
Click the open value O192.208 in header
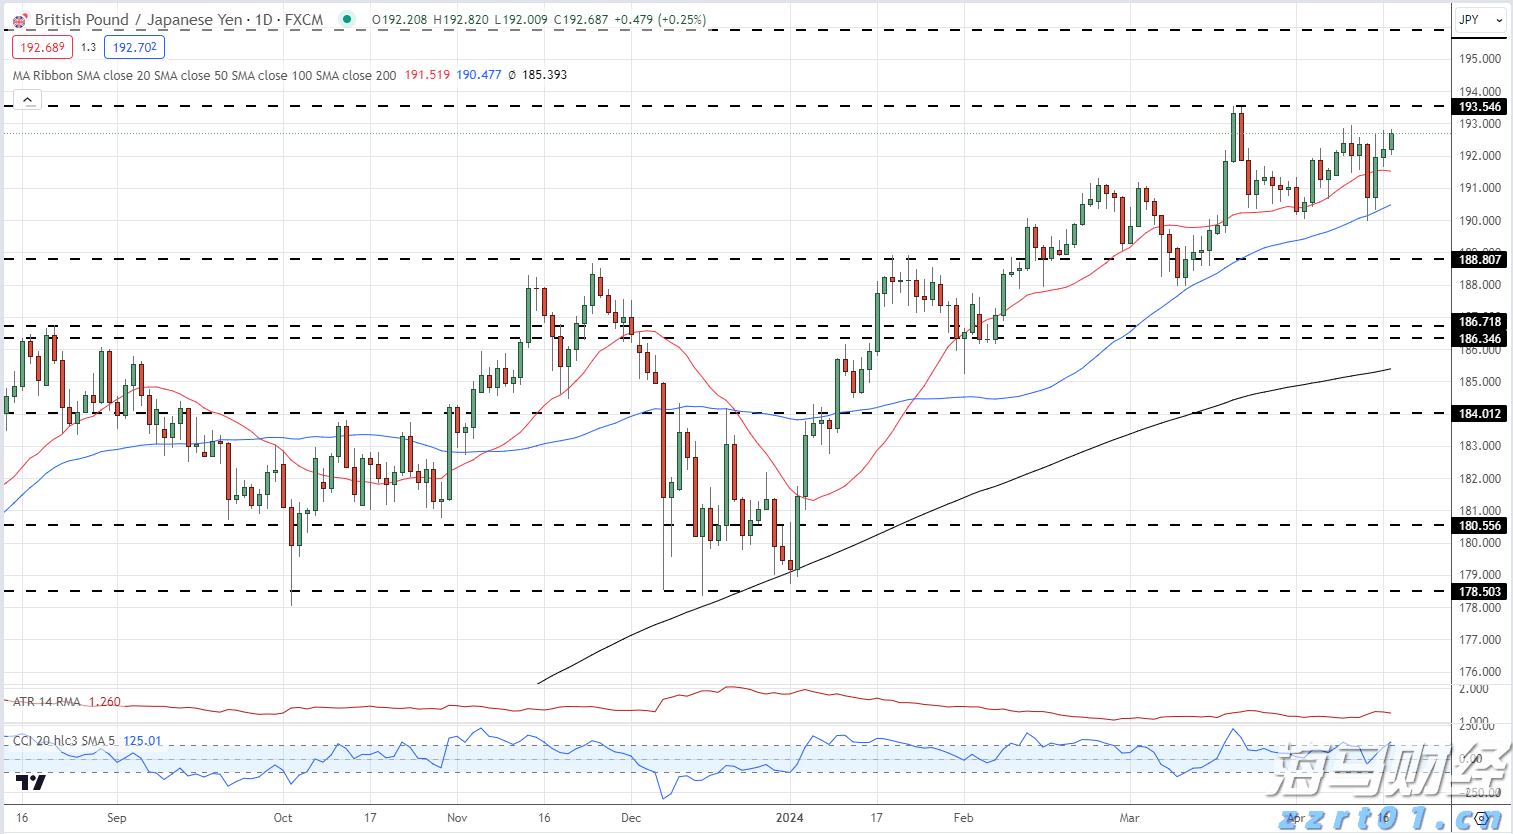tap(400, 20)
